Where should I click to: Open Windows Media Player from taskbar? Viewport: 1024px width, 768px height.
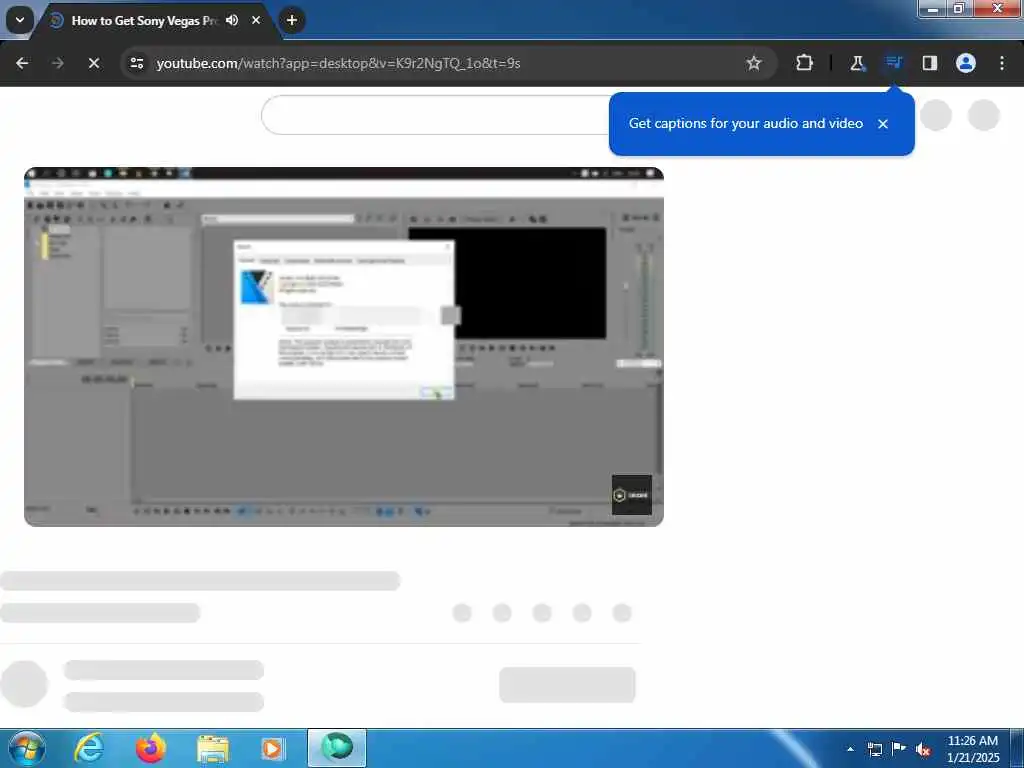coord(274,748)
